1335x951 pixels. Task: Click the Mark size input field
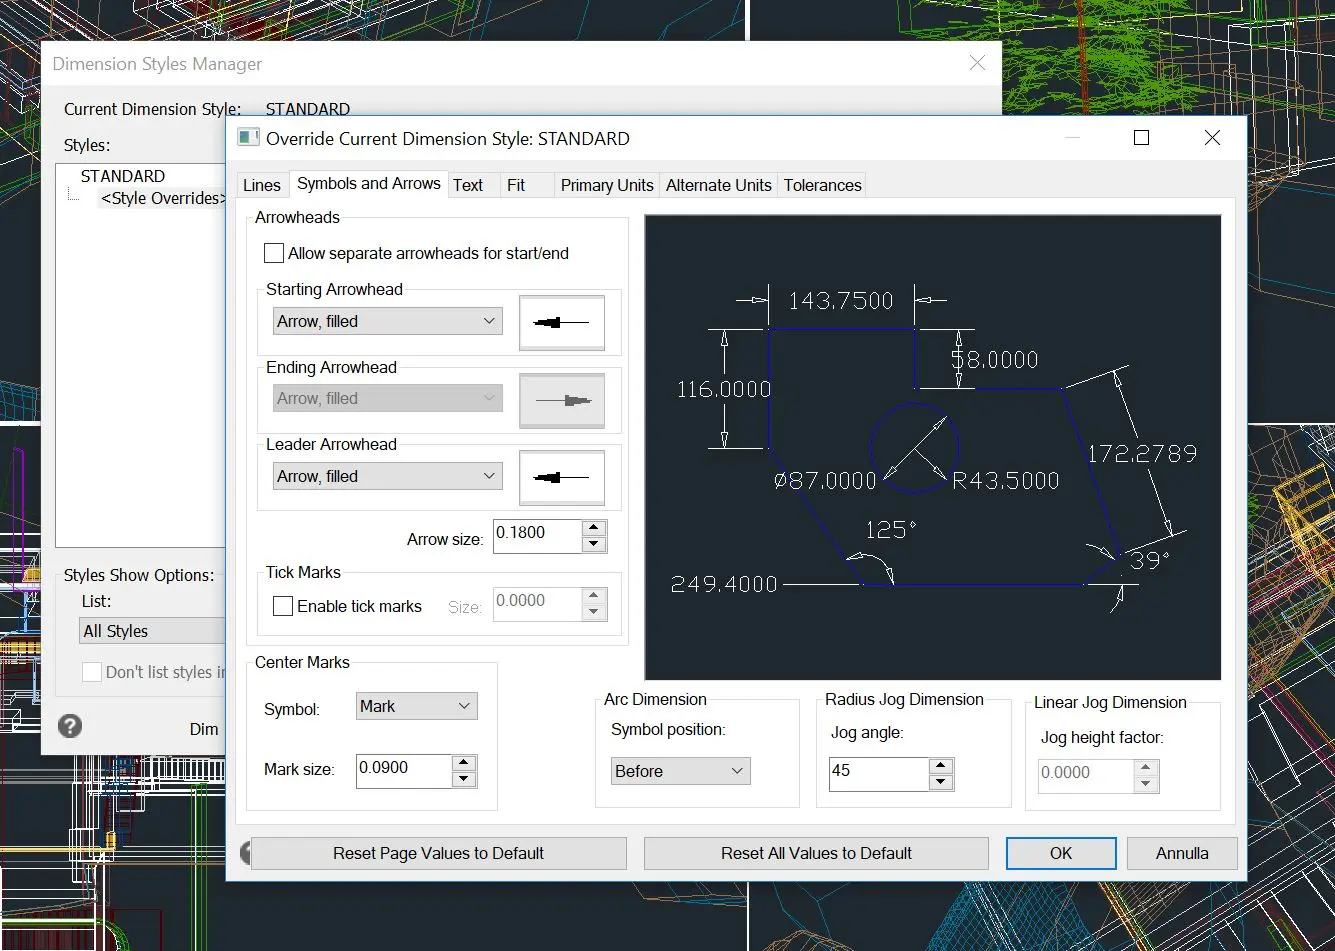point(404,771)
